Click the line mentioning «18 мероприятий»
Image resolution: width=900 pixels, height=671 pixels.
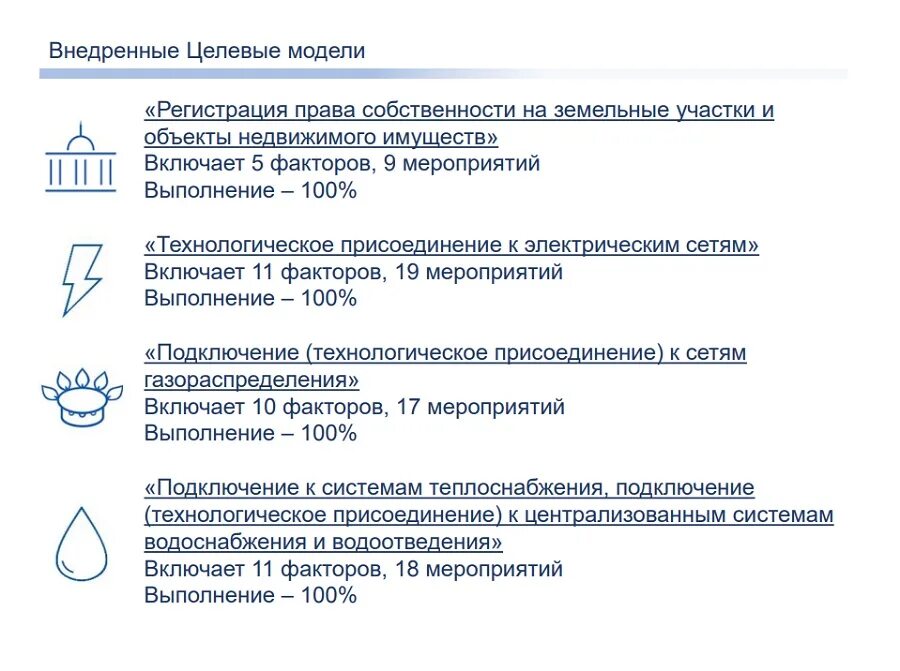353,569
